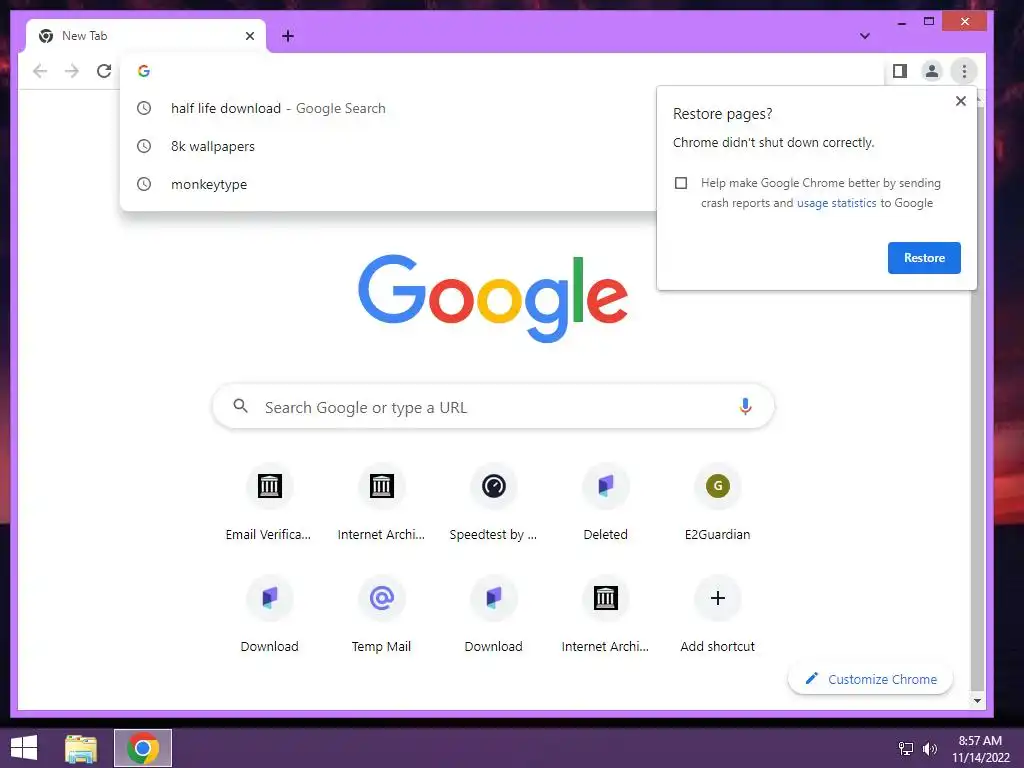Reload the page with refresh icon
The width and height of the screenshot is (1024, 768).
(x=104, y=71)
